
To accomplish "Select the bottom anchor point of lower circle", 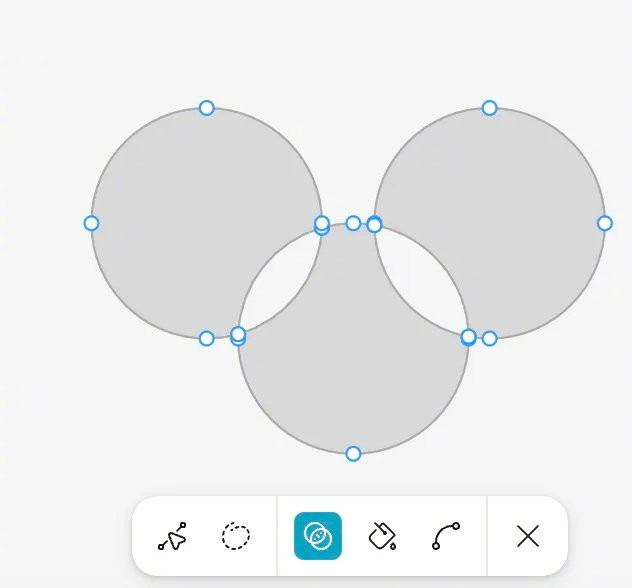I will (x=353, y=454).
